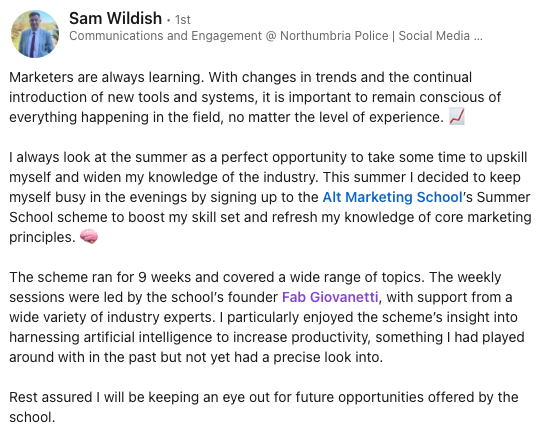Click the 'Marketers are always learning' sentence
Image resolution: width=543 pixels, height=441 pixels.
107,77
